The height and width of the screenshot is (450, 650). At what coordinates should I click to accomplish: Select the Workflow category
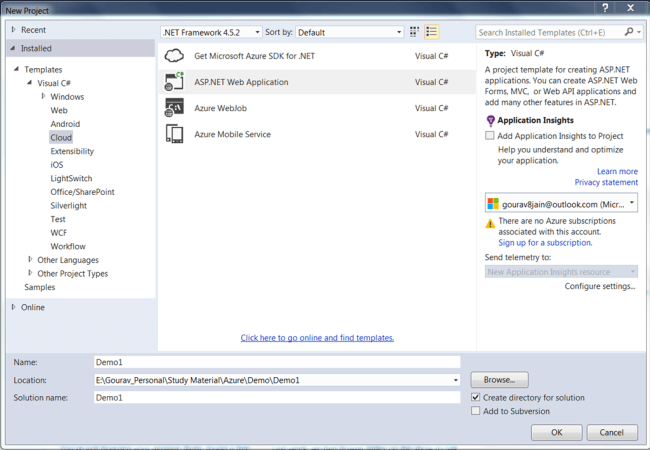[68, 246]
